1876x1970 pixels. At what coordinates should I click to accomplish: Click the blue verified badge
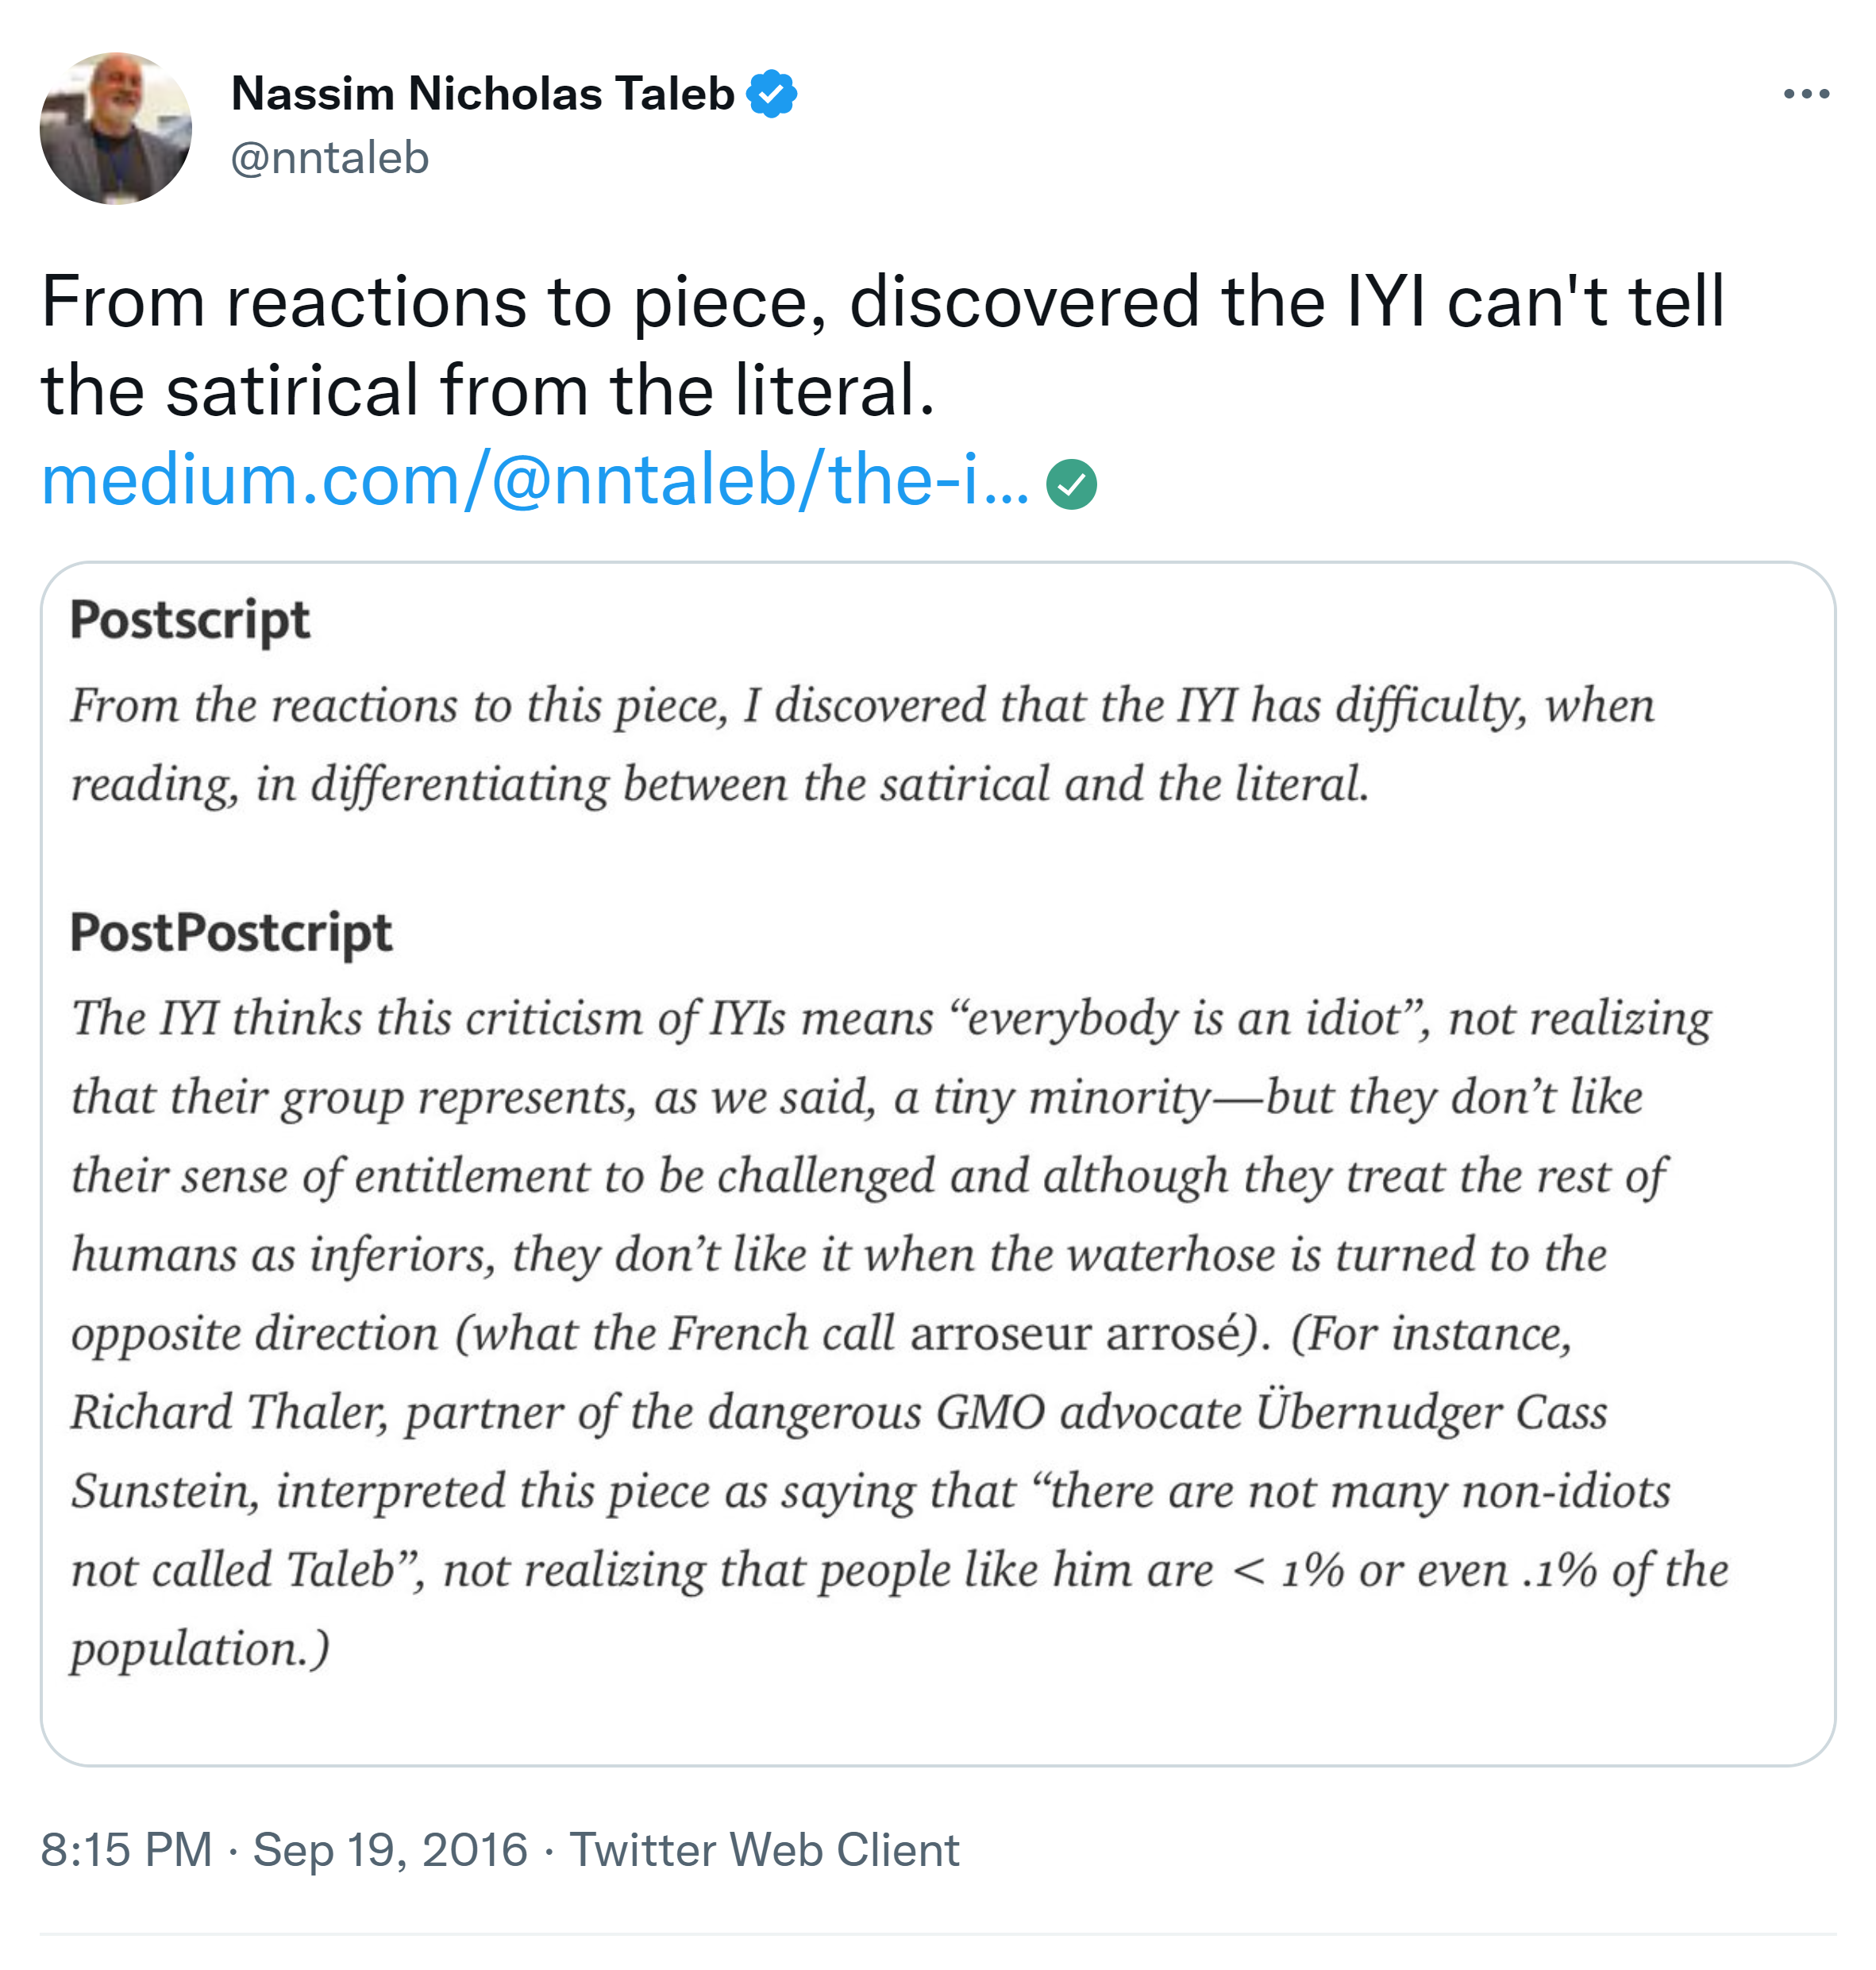pyautogui.click(x=772, y=94)
